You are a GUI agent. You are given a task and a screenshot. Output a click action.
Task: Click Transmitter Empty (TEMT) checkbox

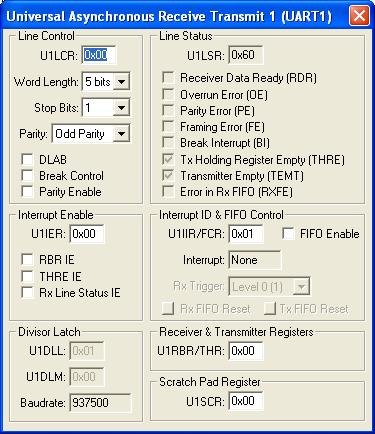point(168,175)
